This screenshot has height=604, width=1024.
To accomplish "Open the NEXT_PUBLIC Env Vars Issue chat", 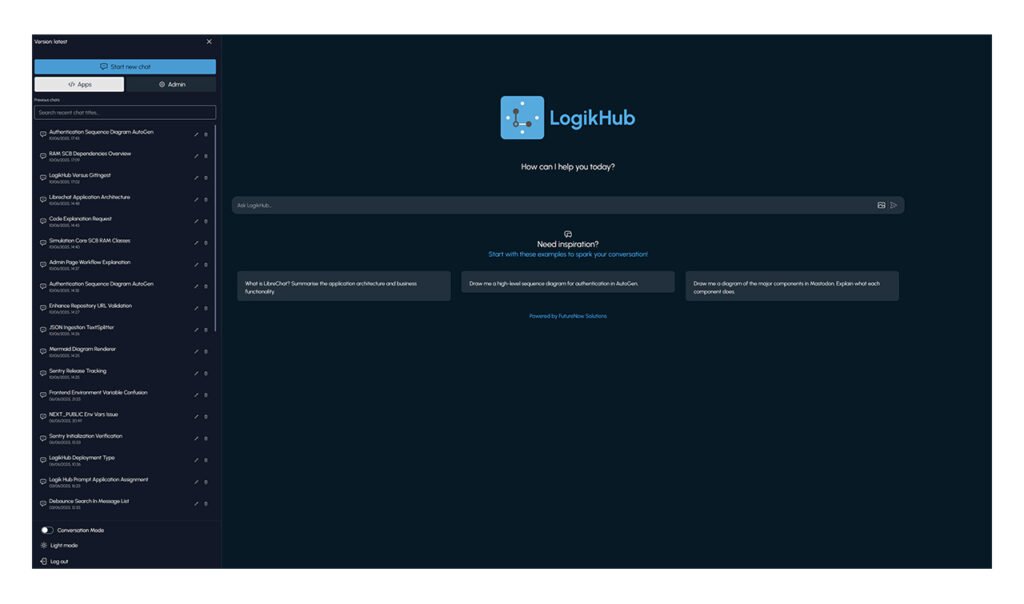I will click(x=83, y=417).
